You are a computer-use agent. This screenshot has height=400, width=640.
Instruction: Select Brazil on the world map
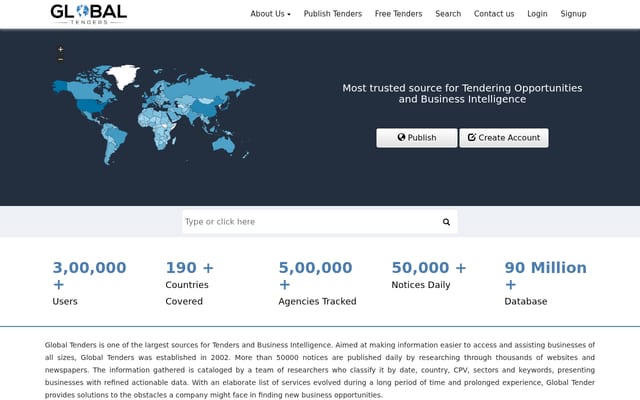coord(116,135)
